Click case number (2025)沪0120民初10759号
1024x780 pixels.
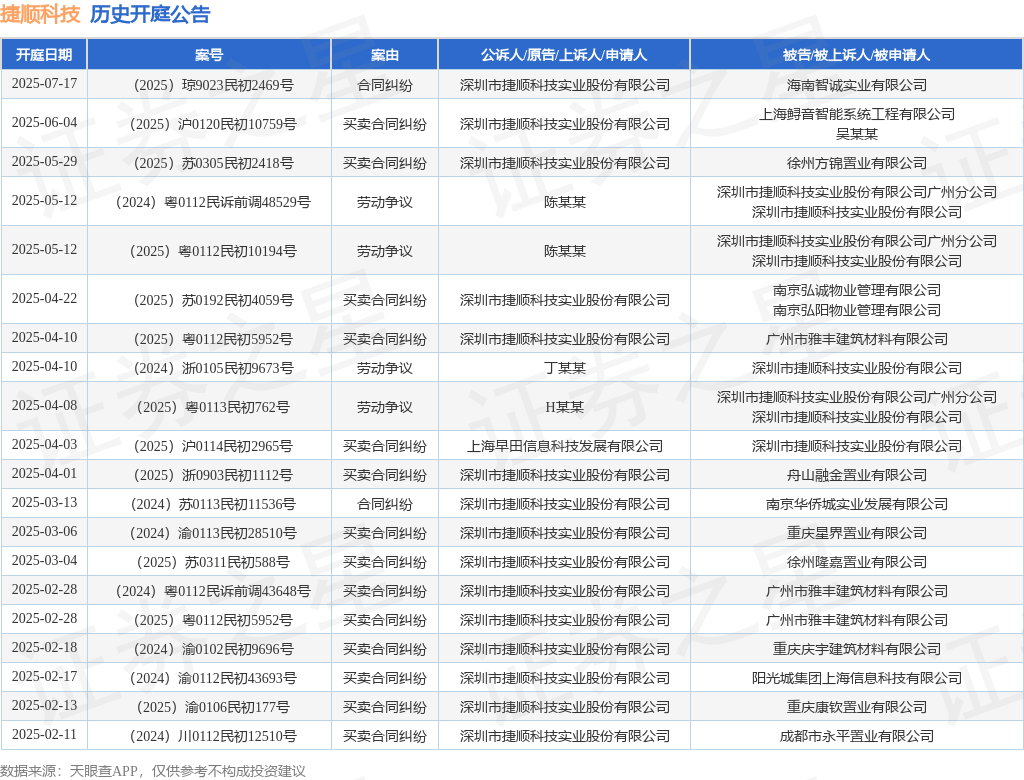coord(213,124)
